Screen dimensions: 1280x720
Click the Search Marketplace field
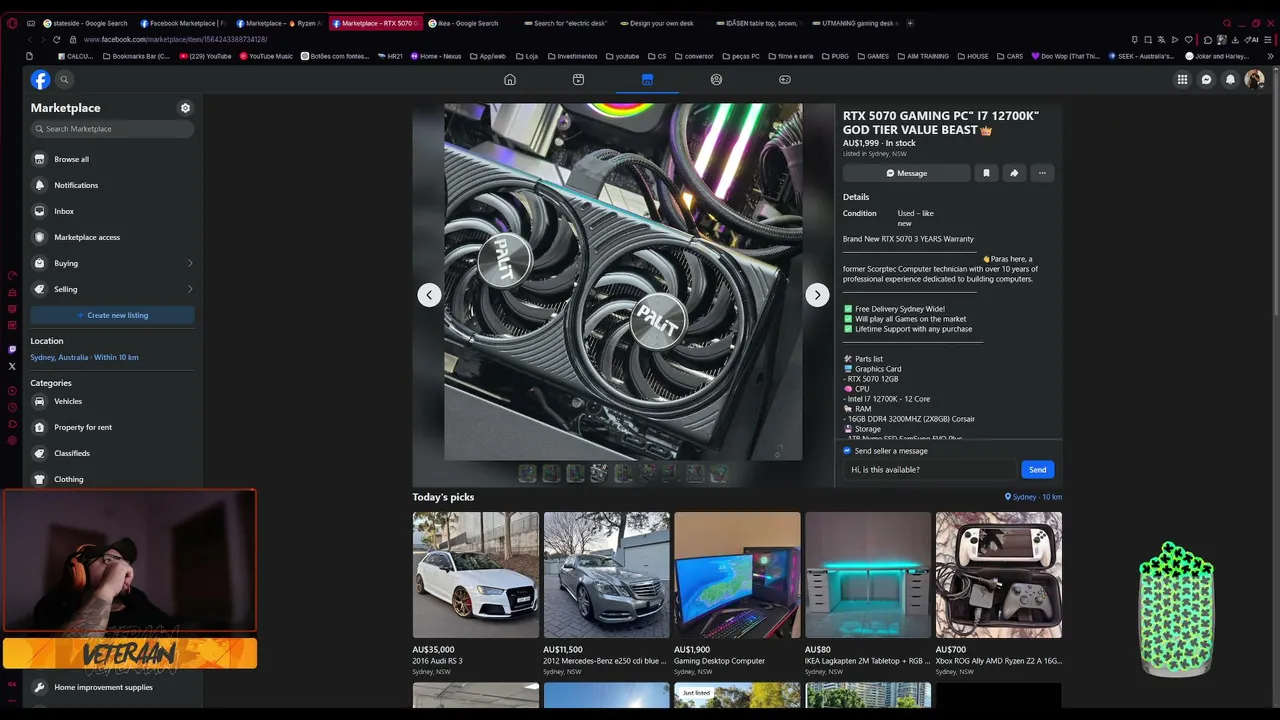tap(112, 129)
